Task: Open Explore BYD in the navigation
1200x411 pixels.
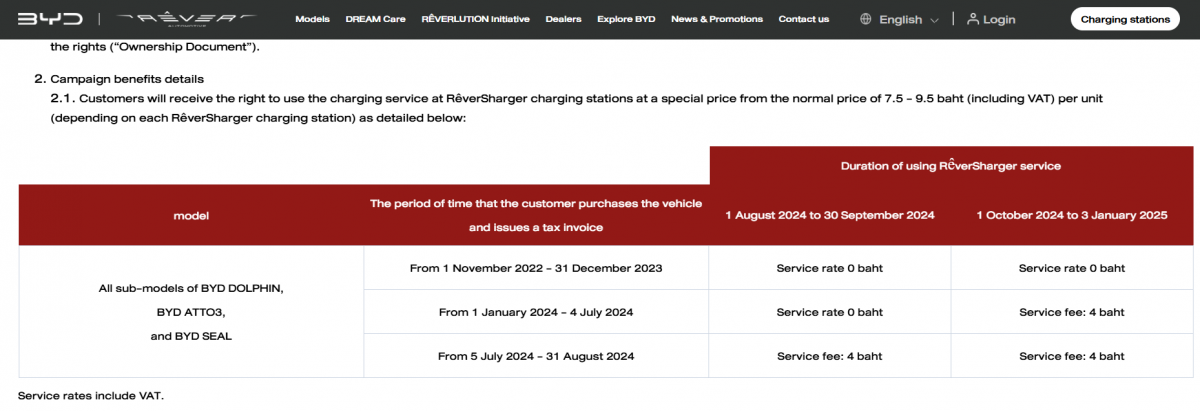Action: point(626,19)
